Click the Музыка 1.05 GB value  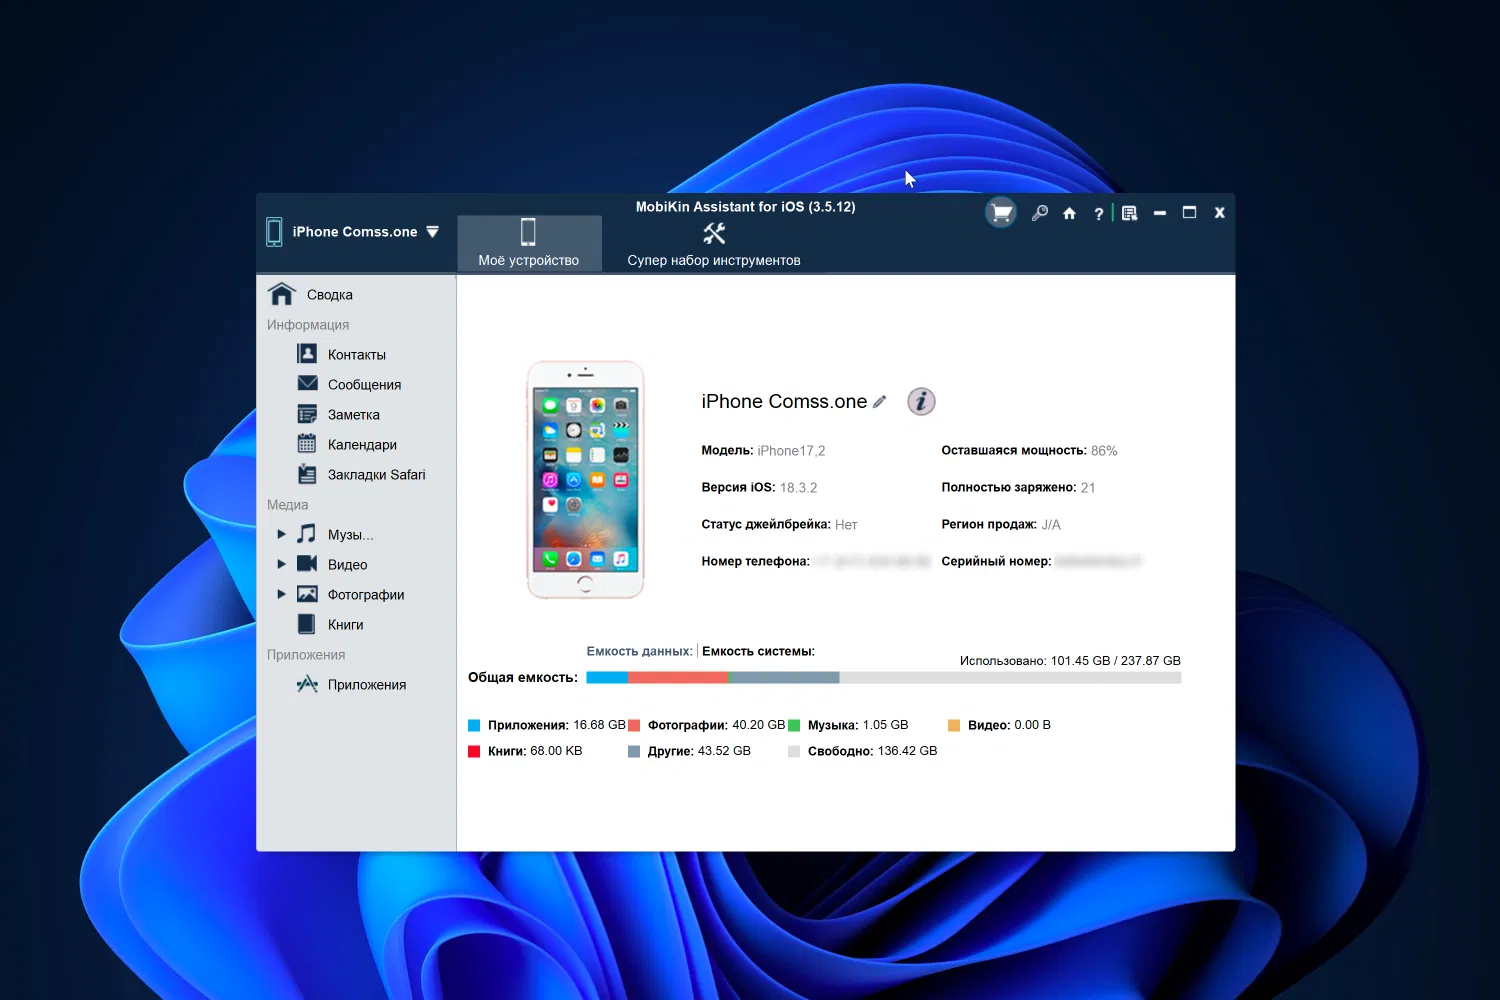coord(885,725)
